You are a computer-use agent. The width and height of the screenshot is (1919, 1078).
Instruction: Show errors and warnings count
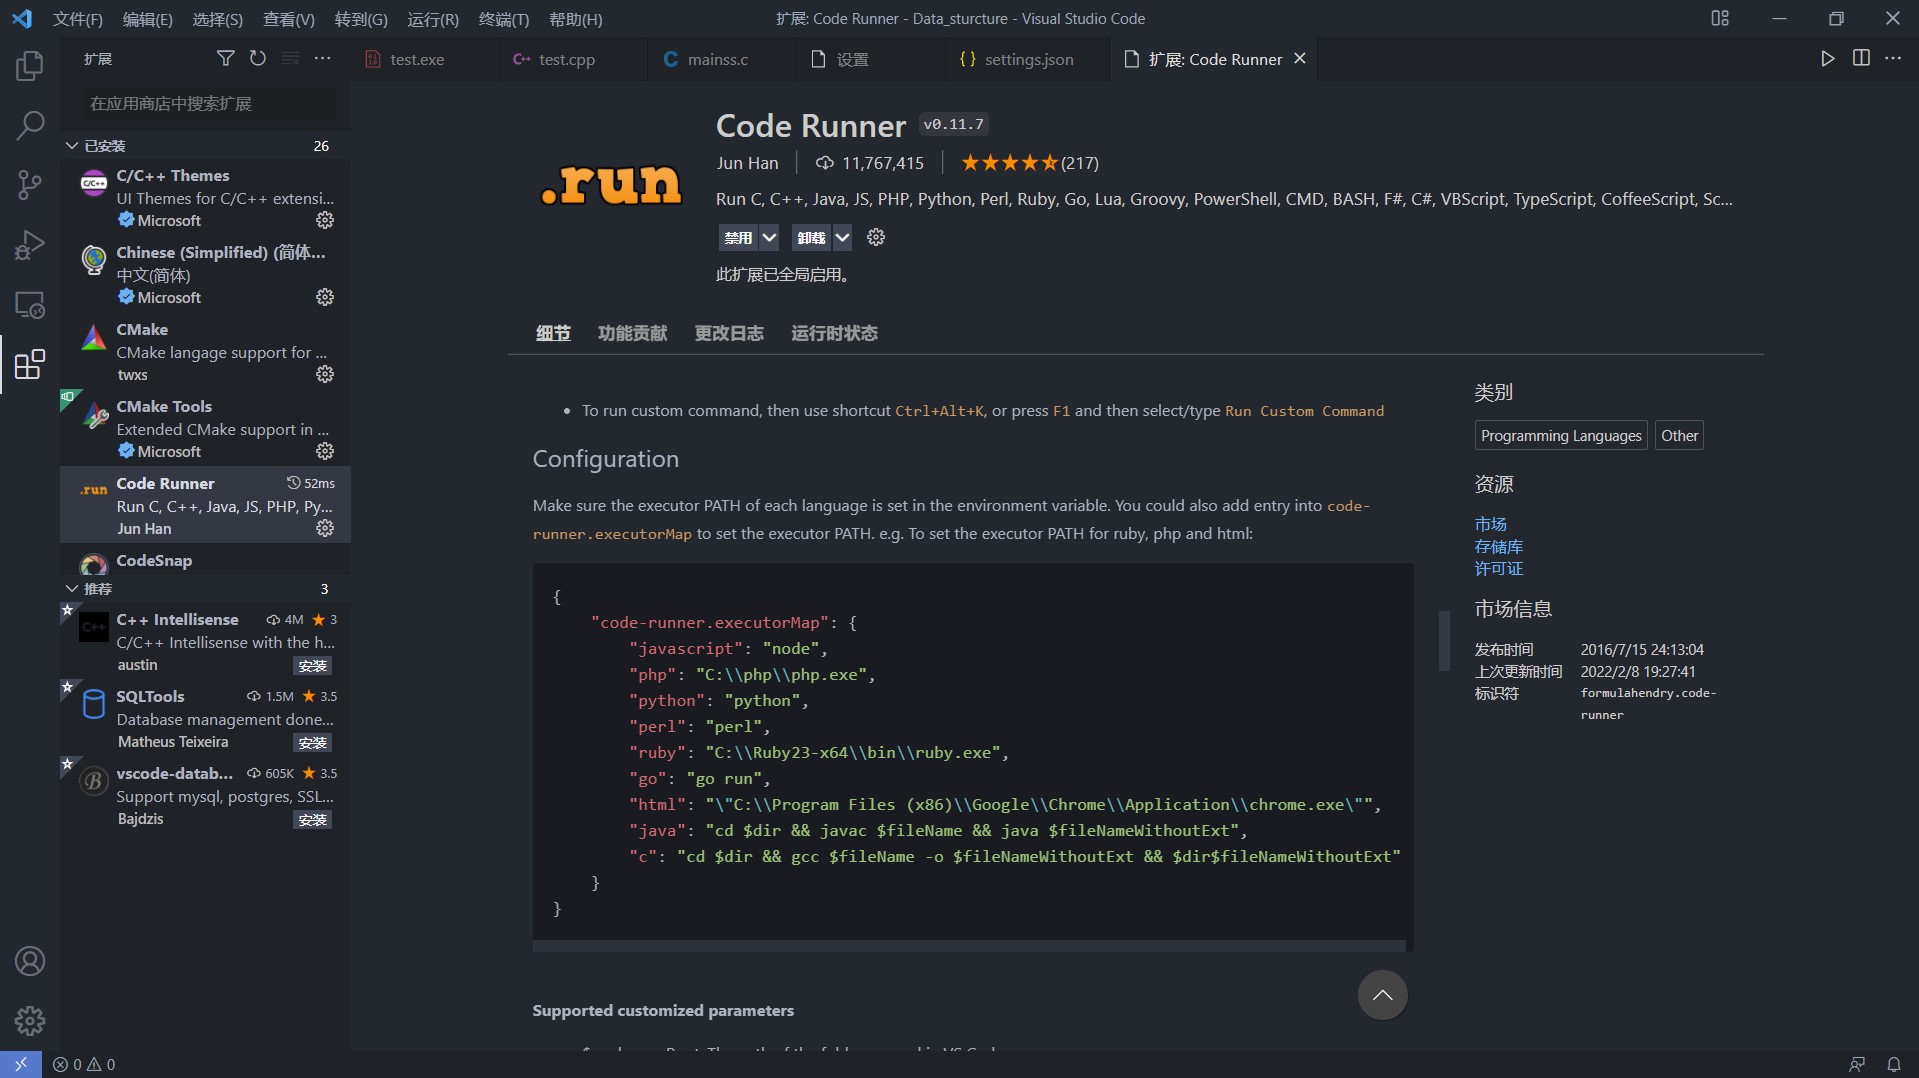point(84,1064)
